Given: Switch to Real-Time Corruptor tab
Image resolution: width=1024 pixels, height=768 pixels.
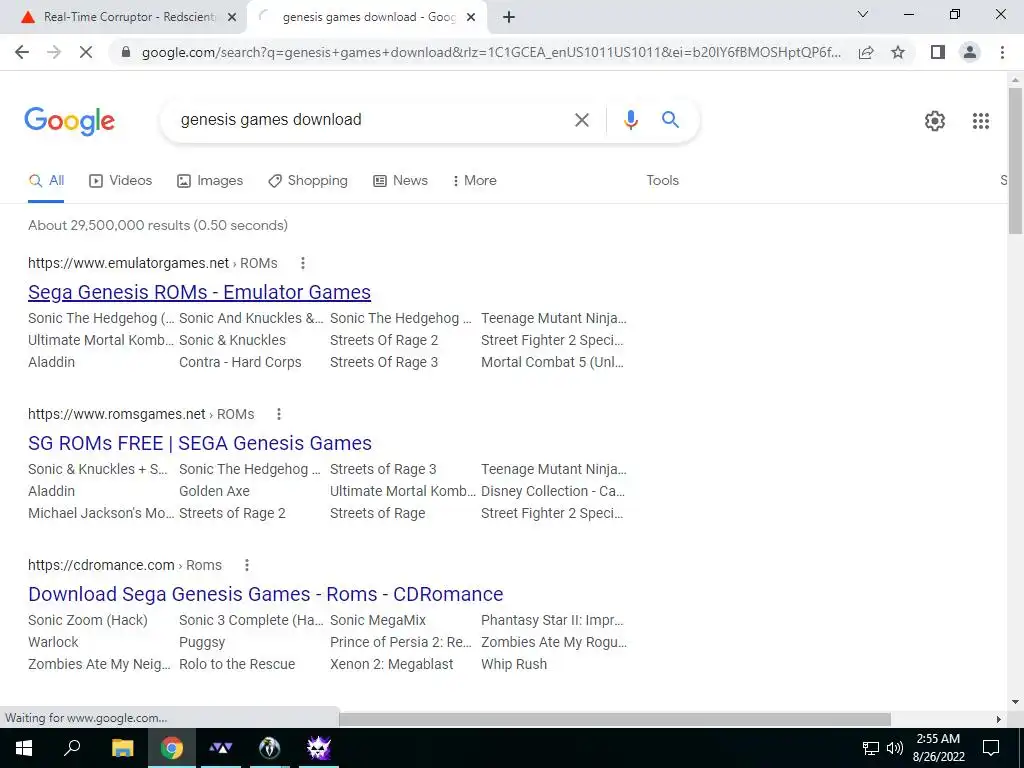Looking at the screenshot, I should click(x=124, y=17).
